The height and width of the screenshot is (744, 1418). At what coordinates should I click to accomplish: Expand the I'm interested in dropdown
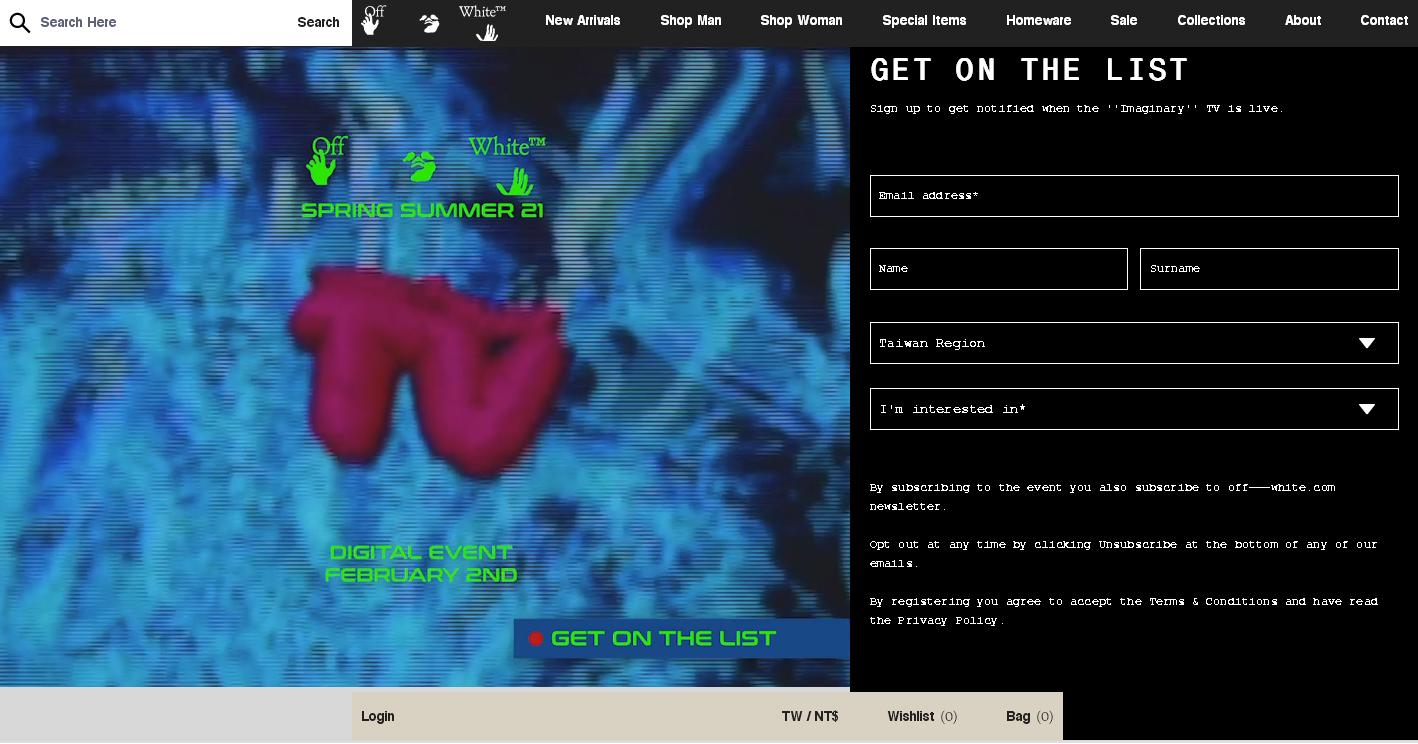click(1134, 409)
